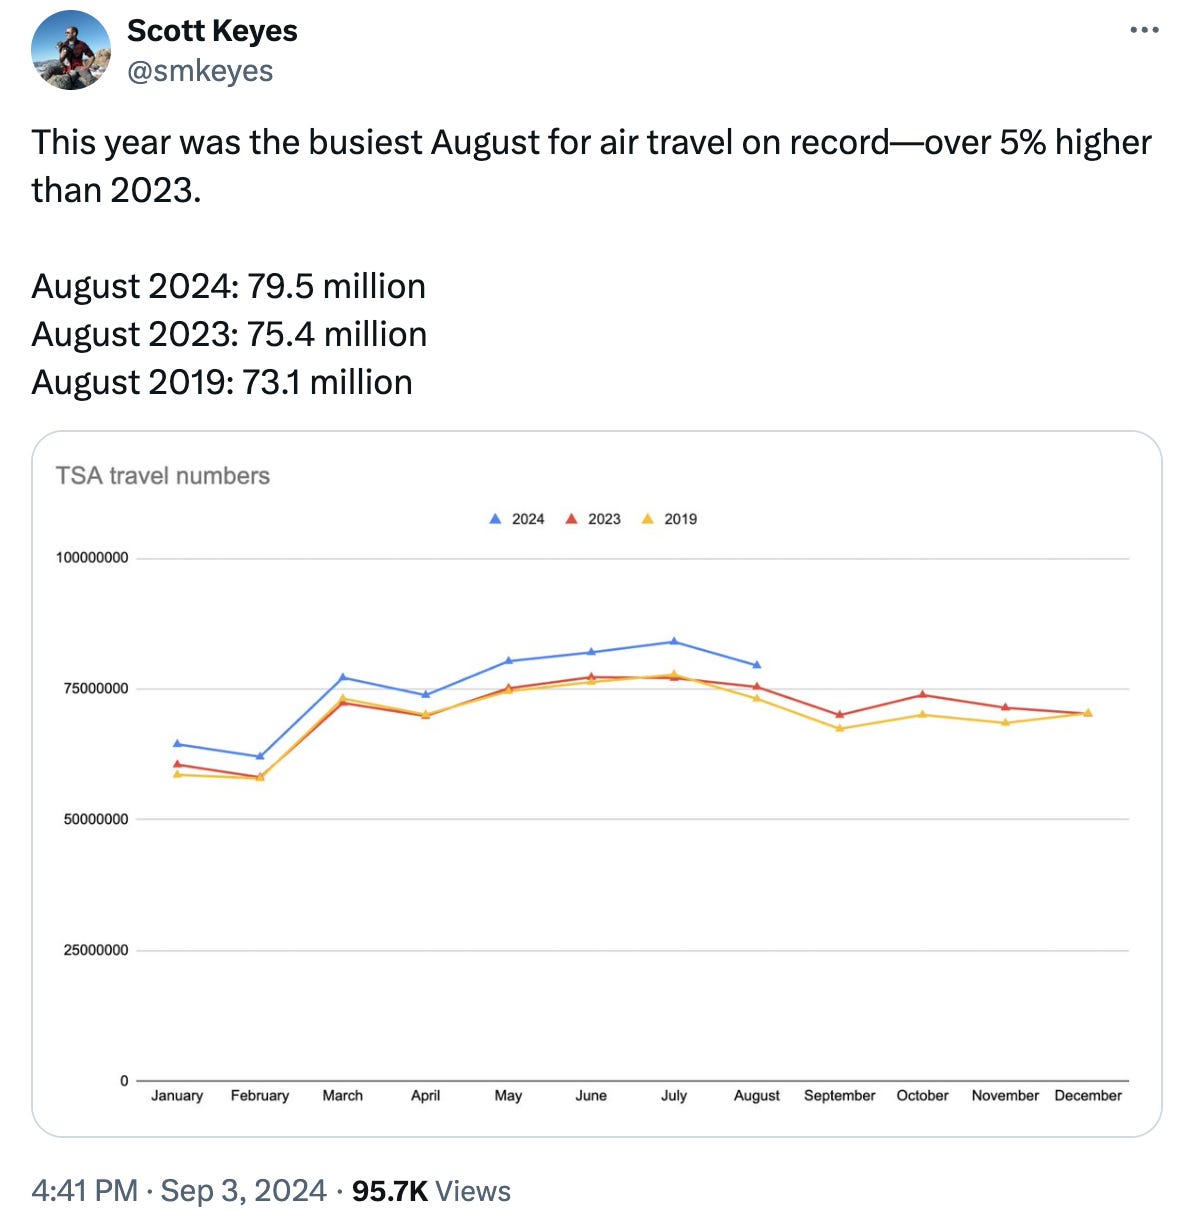
Task: Click the July 2024 peak data marker
Action: coord(674,641)
